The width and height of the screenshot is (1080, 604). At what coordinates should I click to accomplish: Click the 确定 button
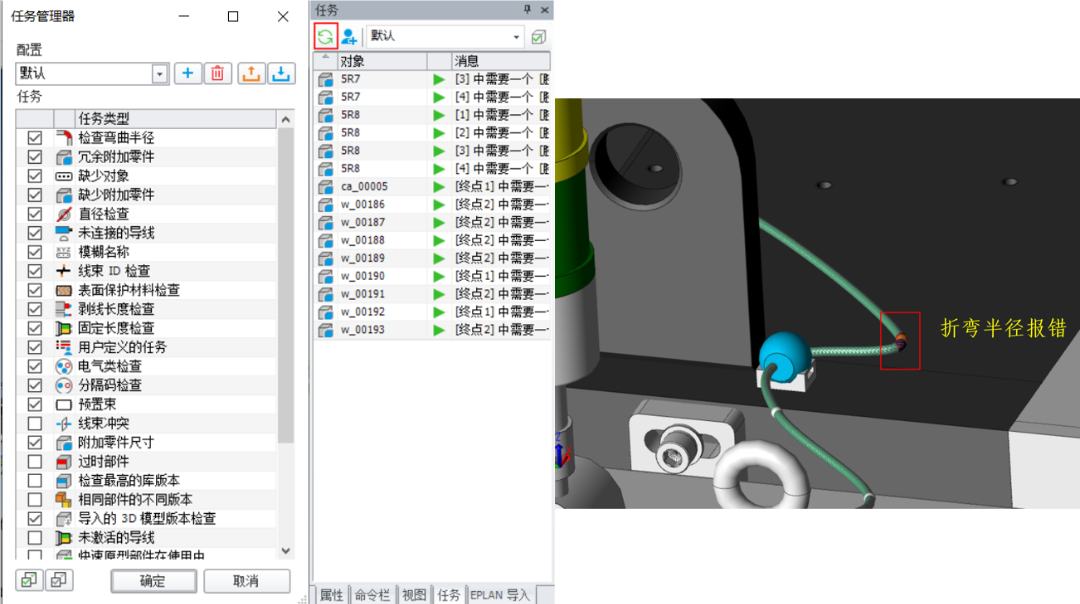pos(154,581)
